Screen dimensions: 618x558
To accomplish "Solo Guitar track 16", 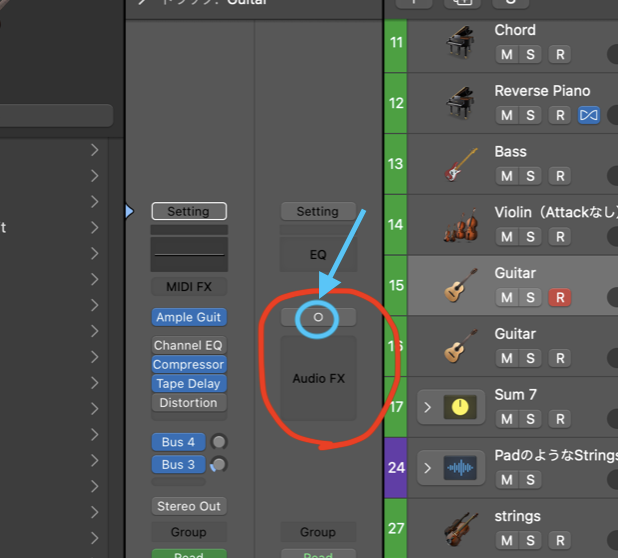I will (x=530, y=358).
